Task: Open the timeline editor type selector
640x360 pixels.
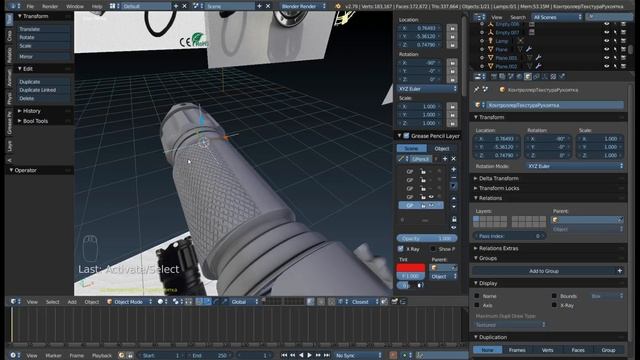Action: (15, 356)
